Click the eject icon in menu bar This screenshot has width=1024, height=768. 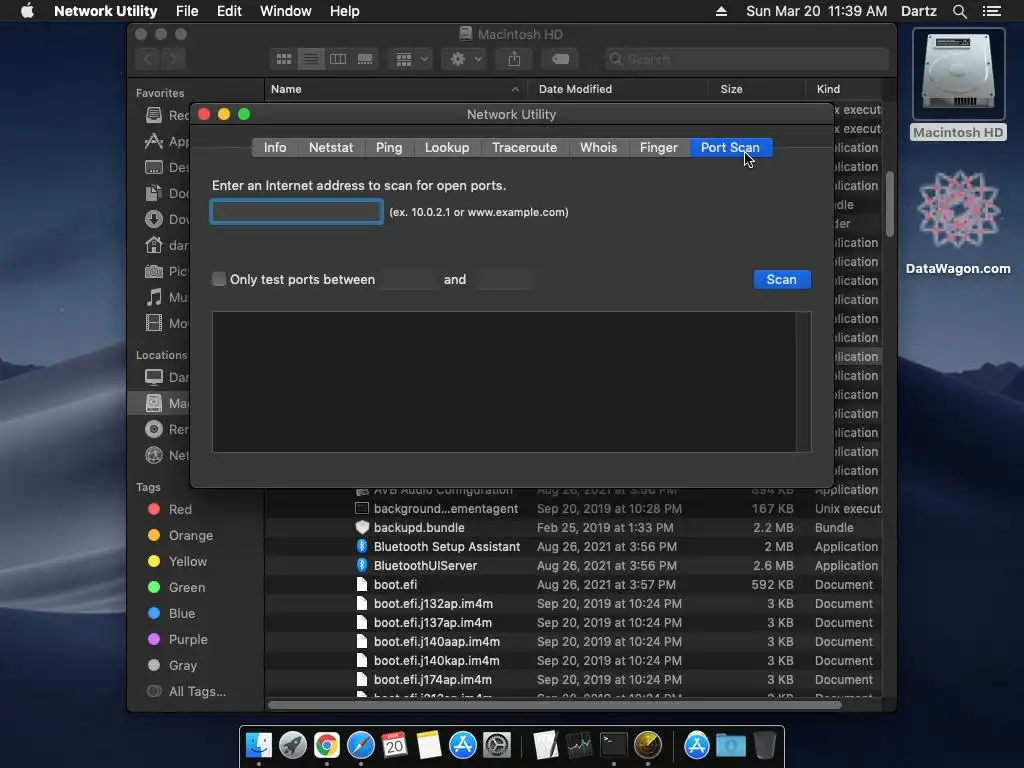pyautogui.click(x=721, y=11)
